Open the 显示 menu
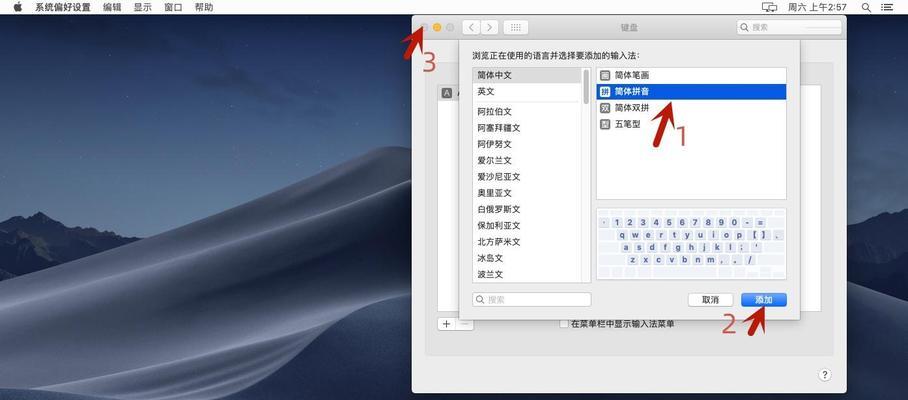This screenshot has width=908, height=400. coord(142,8)
